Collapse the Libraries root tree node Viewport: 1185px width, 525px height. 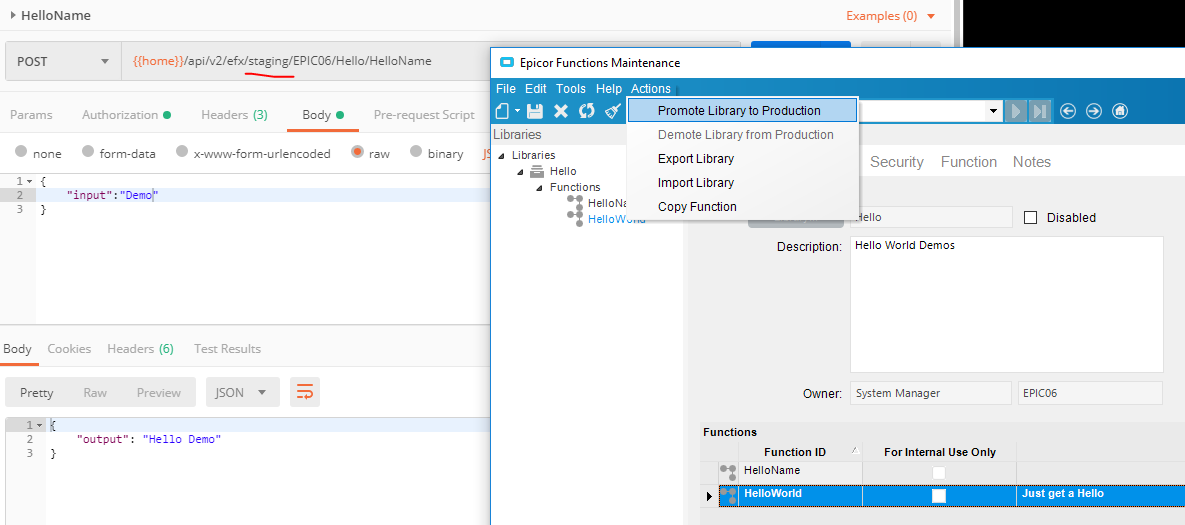502,156
